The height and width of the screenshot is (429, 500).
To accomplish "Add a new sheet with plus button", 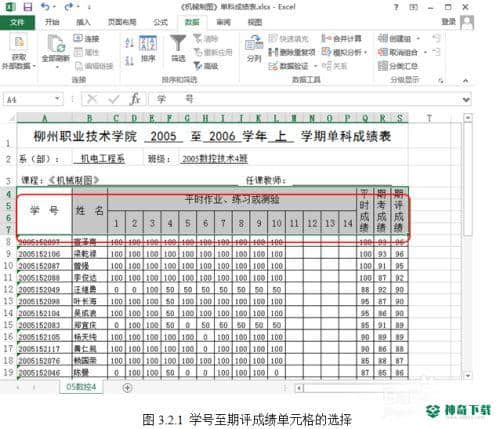I will pos(127,387).
